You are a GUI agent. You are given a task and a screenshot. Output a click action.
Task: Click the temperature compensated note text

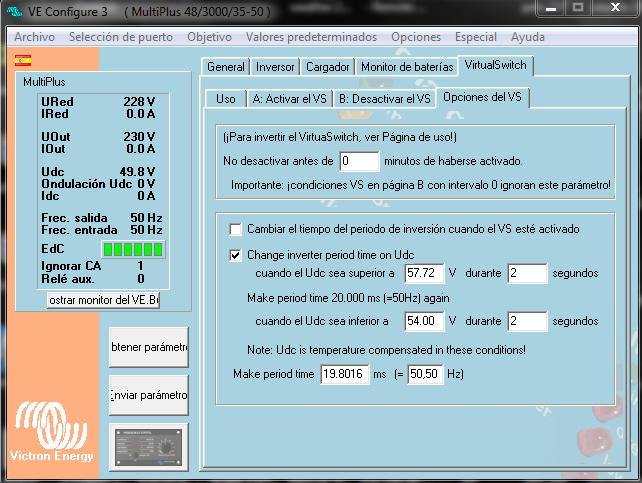(387, 350)
